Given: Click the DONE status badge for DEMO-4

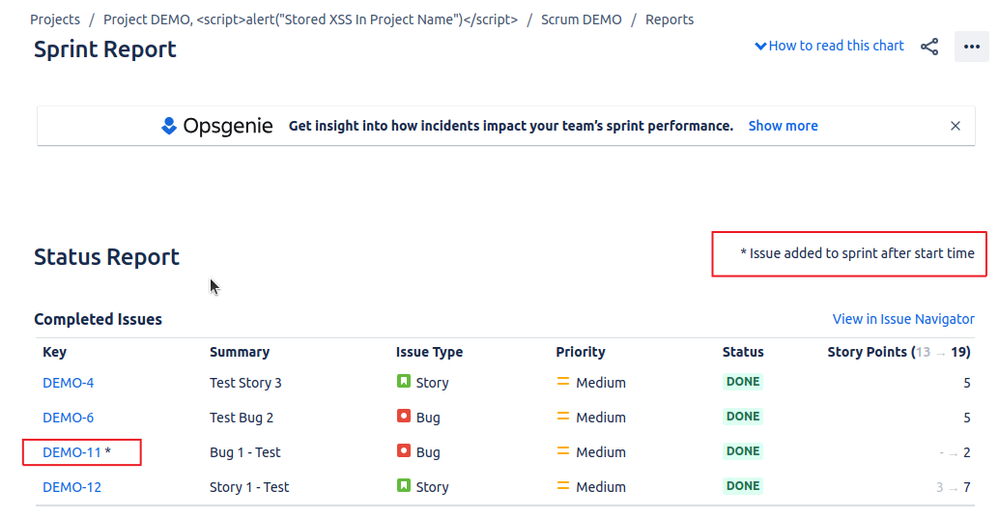Looking at the screenshot, I should click(743, 382).
